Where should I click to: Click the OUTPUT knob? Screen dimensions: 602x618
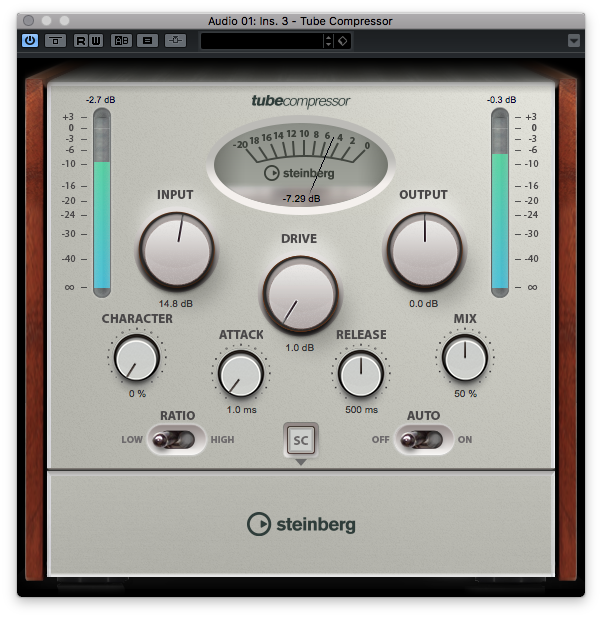[x=425, y=249]
